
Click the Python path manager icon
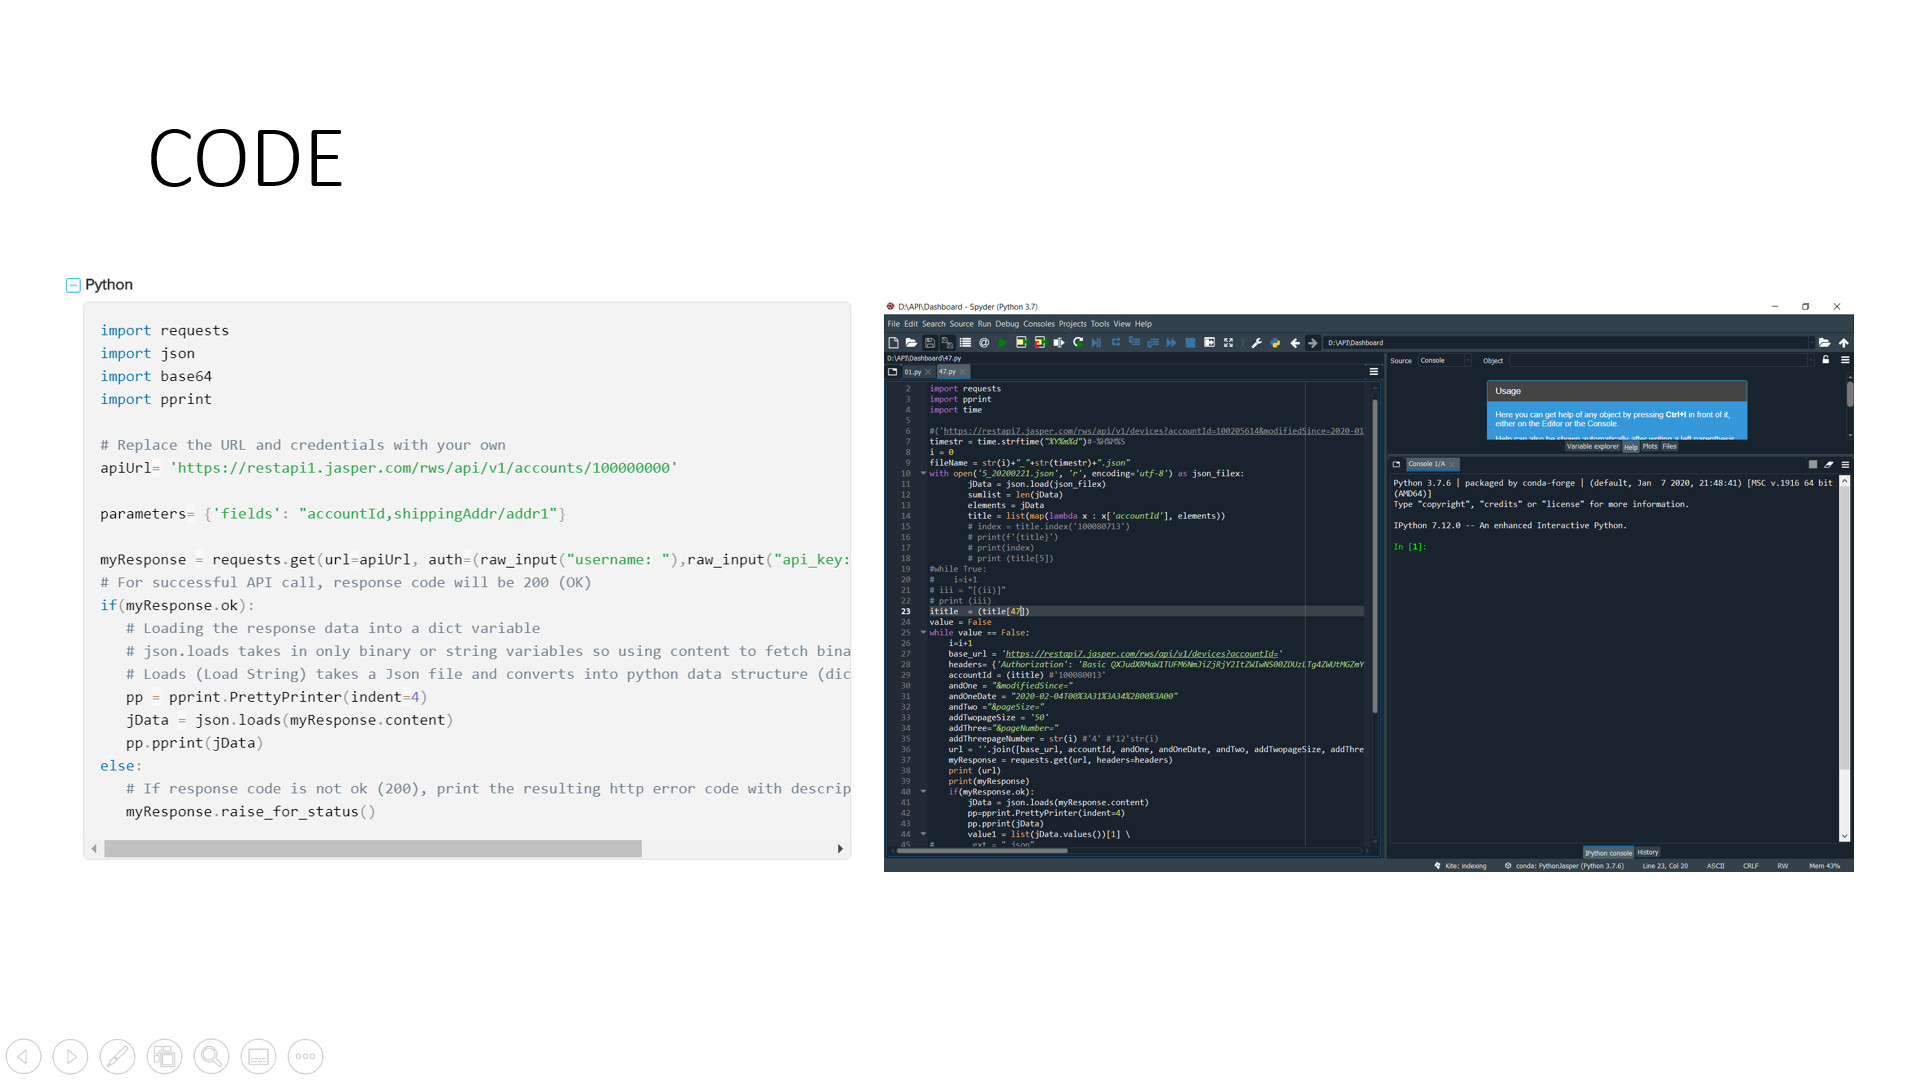click(1275, 343)
